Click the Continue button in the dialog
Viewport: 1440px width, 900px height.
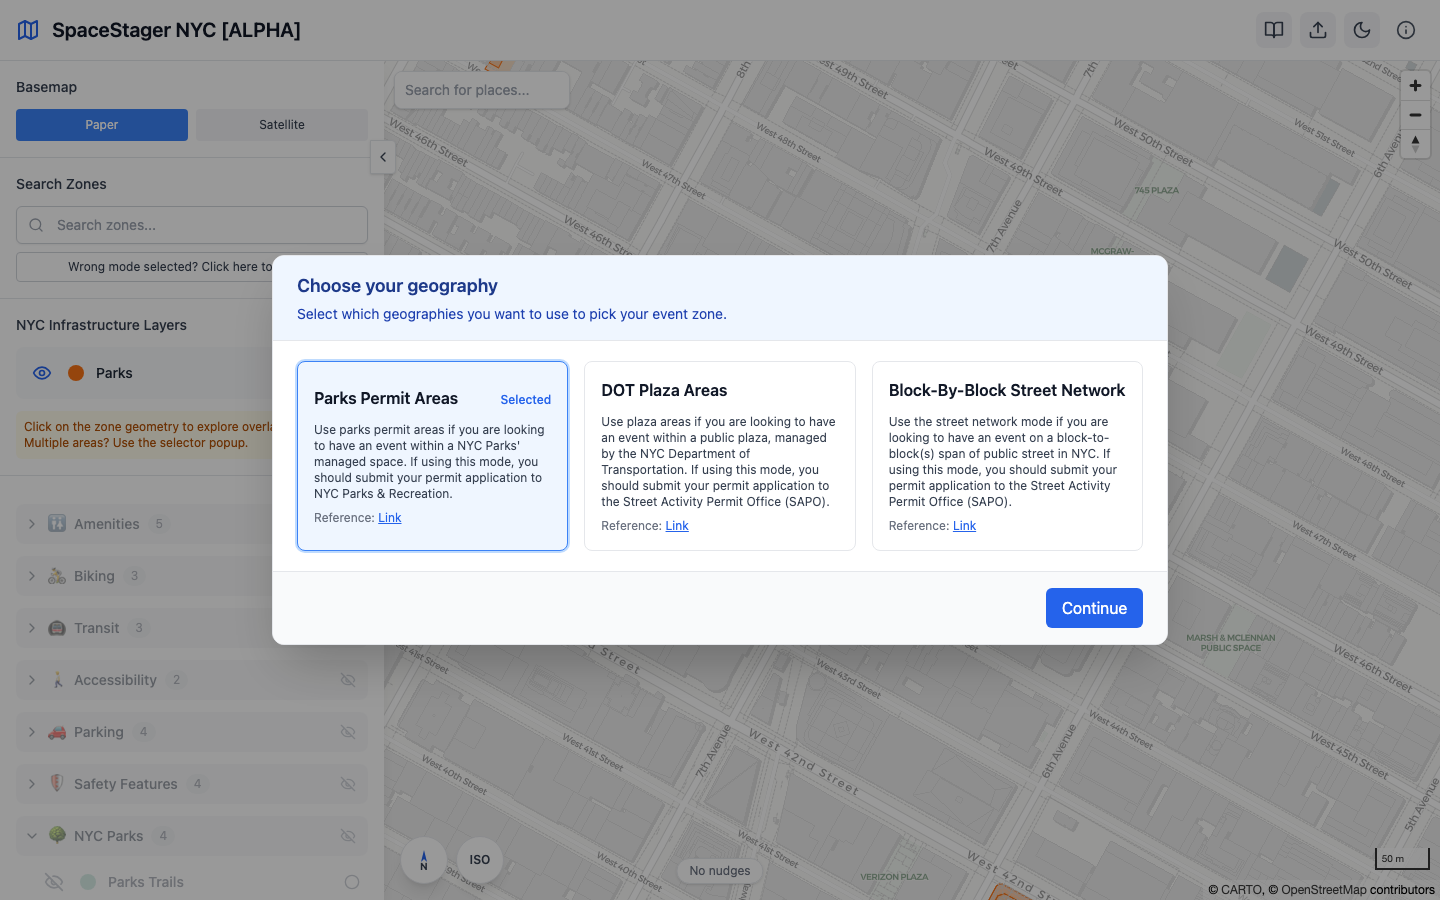click(x=1094, y=608)
